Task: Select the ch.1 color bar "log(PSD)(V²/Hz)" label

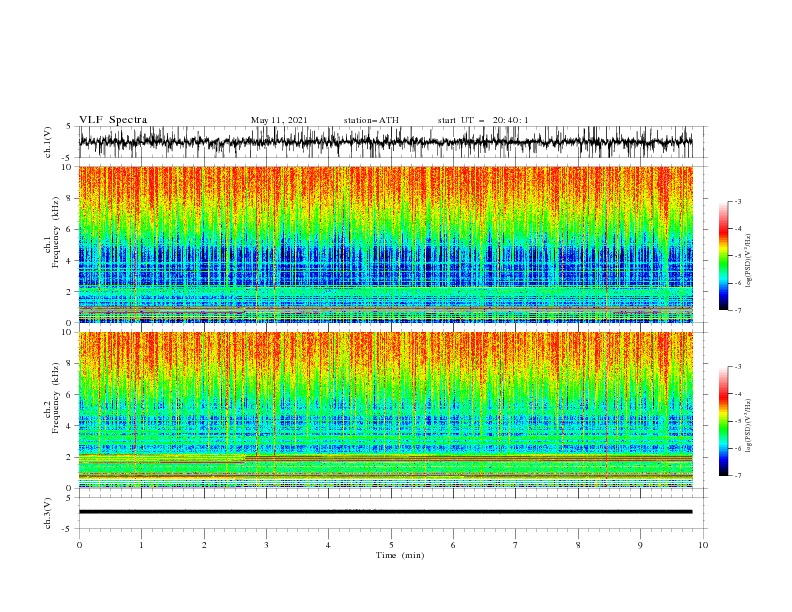Action: click(750, 261)
